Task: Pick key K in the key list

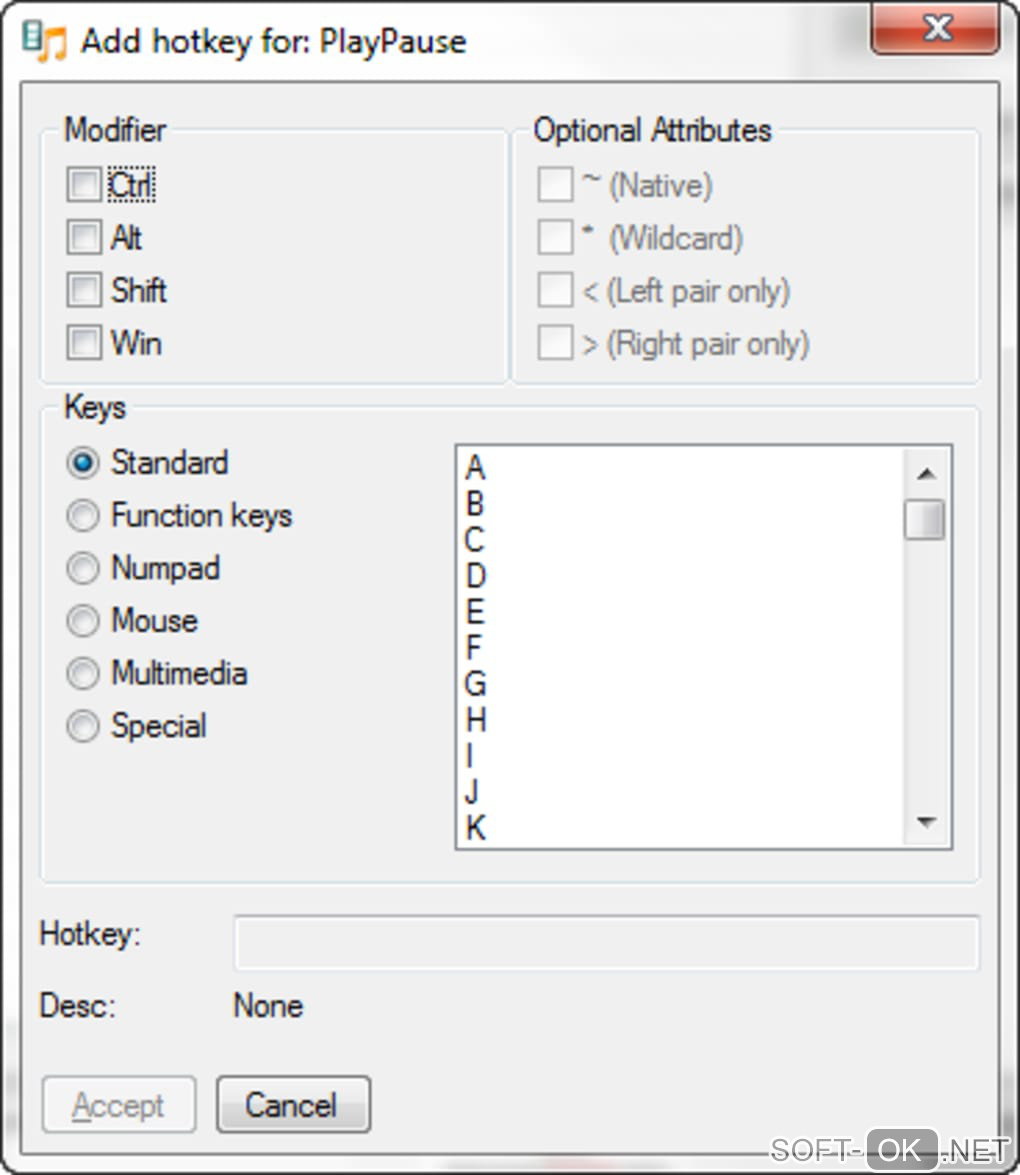Action: [x=476, y=828]
